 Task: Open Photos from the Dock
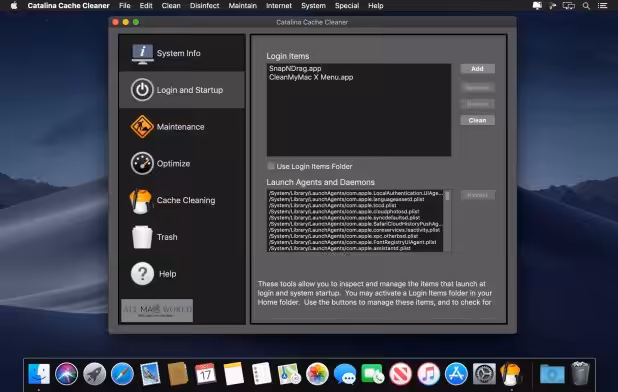317,373
